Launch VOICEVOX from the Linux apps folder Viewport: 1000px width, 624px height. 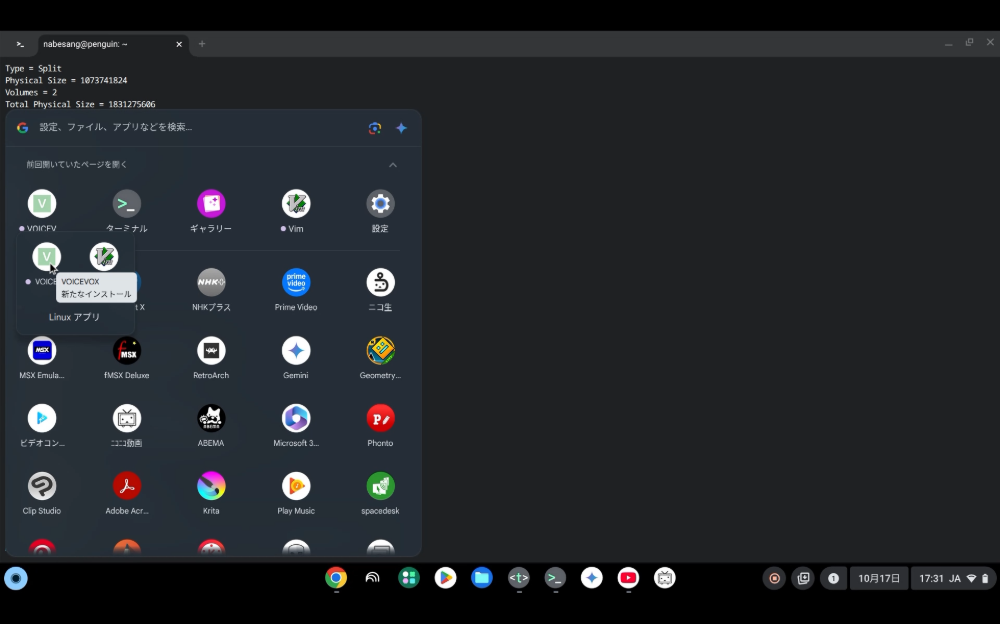click(46, 256)
